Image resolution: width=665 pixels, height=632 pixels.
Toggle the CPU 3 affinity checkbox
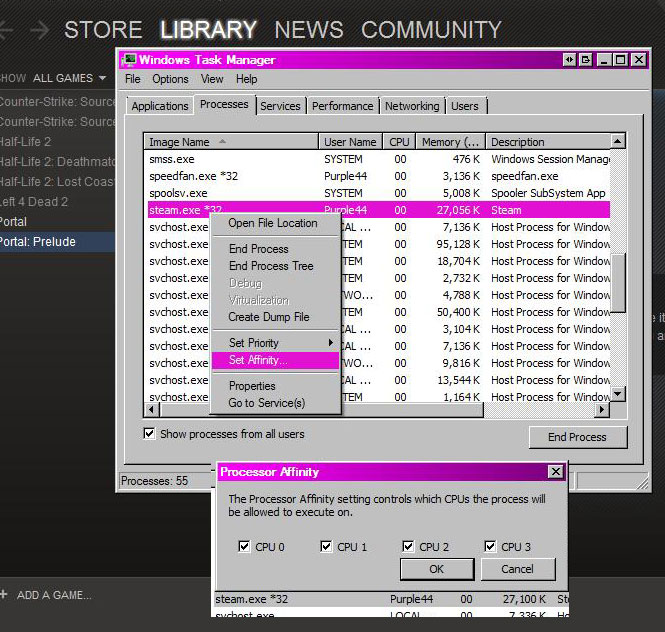coord(490,546)
